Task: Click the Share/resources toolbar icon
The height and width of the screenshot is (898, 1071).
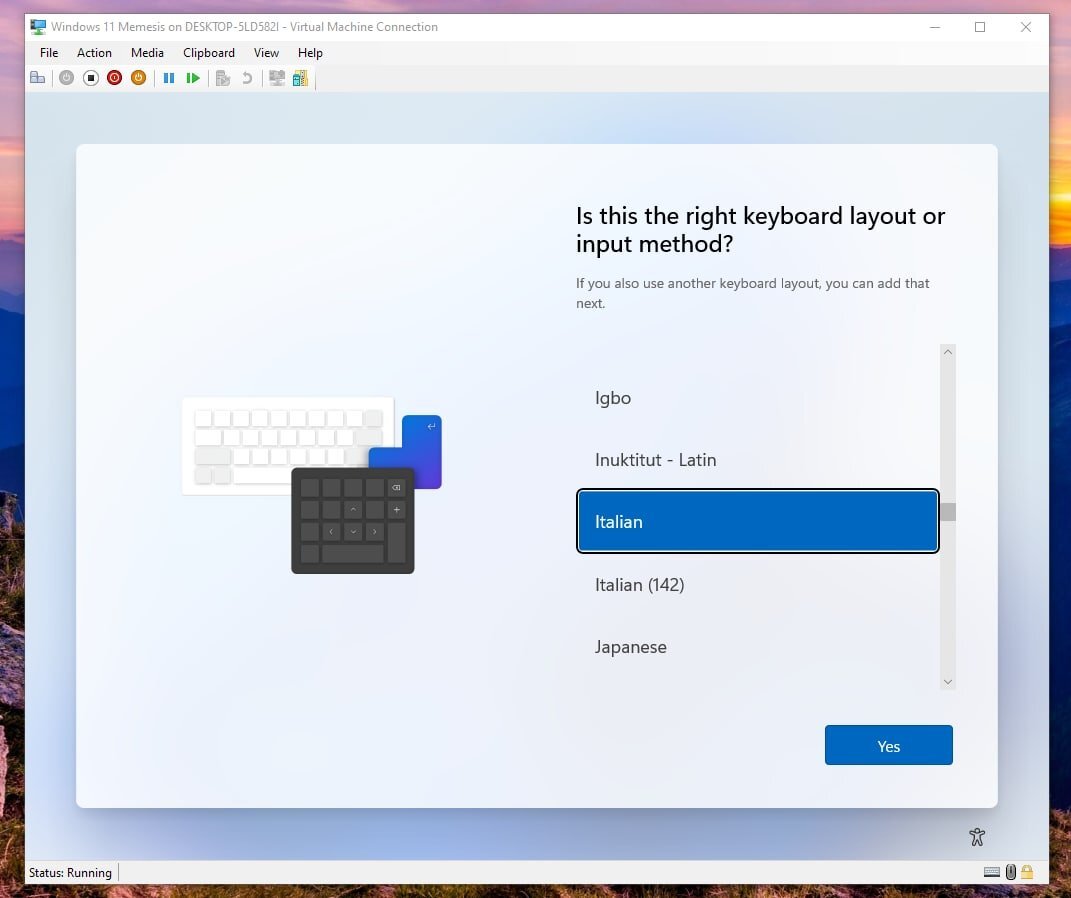Action: [300, 78]
